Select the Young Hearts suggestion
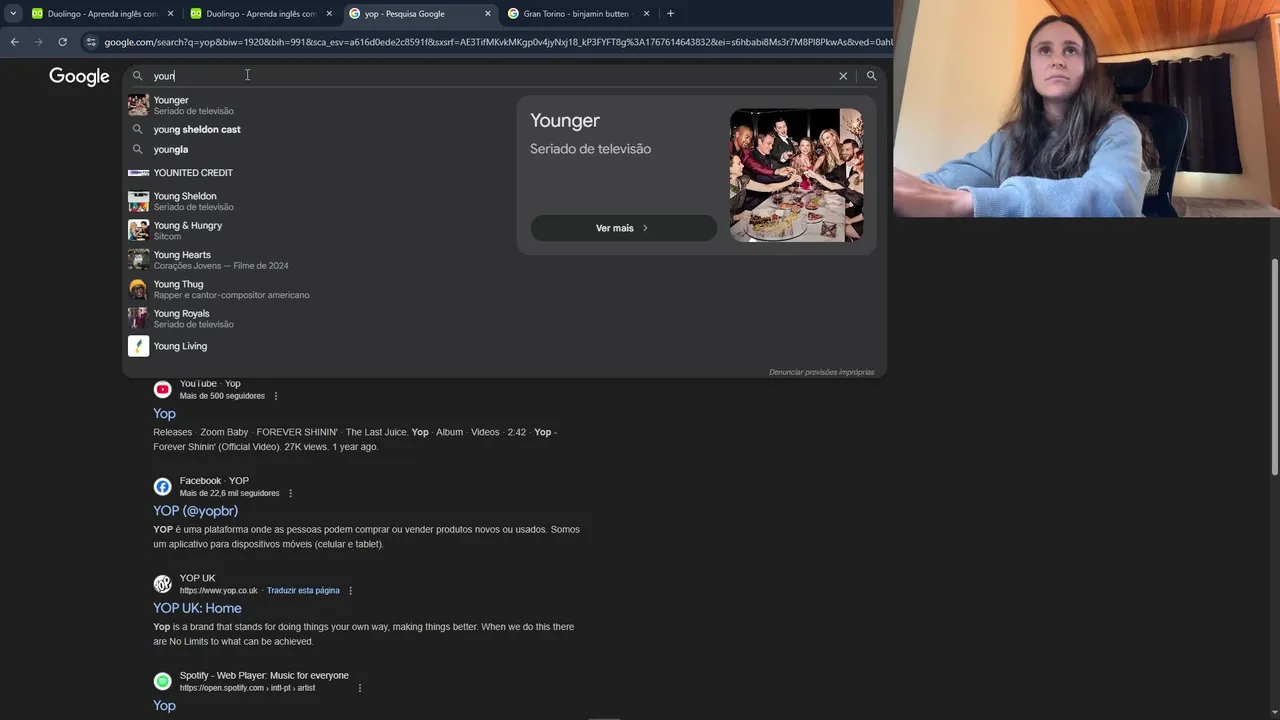The width and height of the screenshot is (1280, 720). [x=319, y=260]
